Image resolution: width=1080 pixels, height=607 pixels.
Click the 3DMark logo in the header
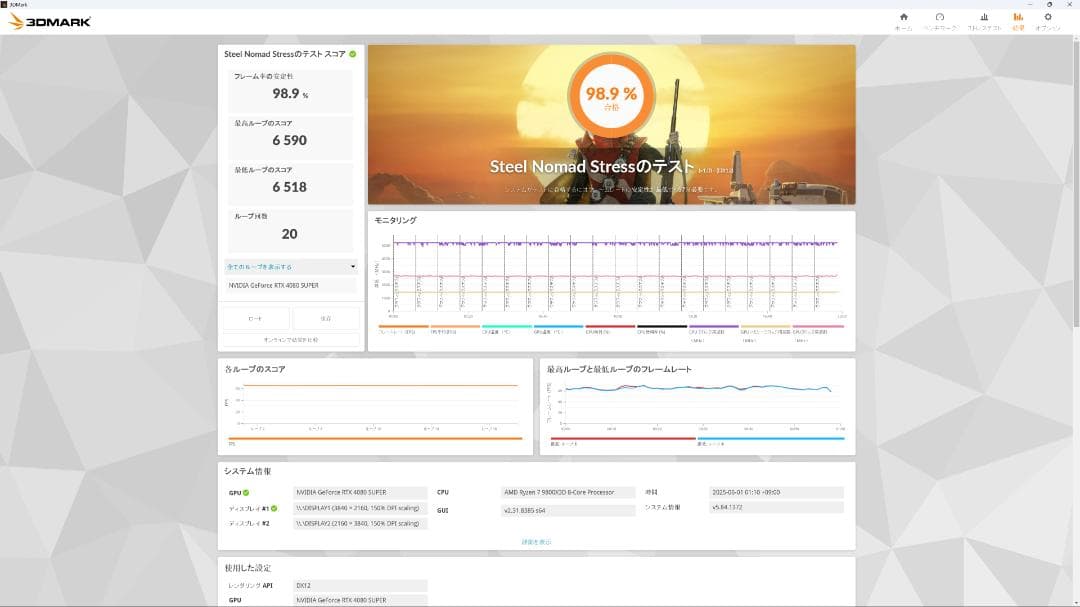[50, 21]
